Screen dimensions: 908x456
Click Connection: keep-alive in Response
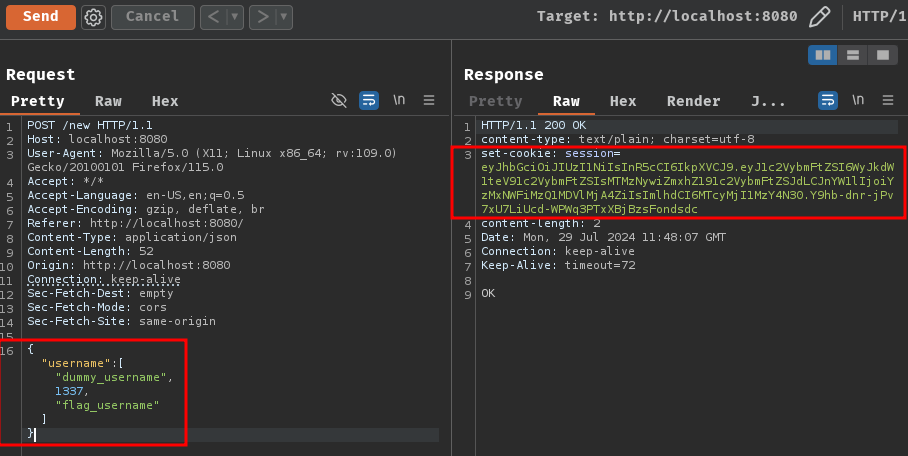click(x=558, y=251)
